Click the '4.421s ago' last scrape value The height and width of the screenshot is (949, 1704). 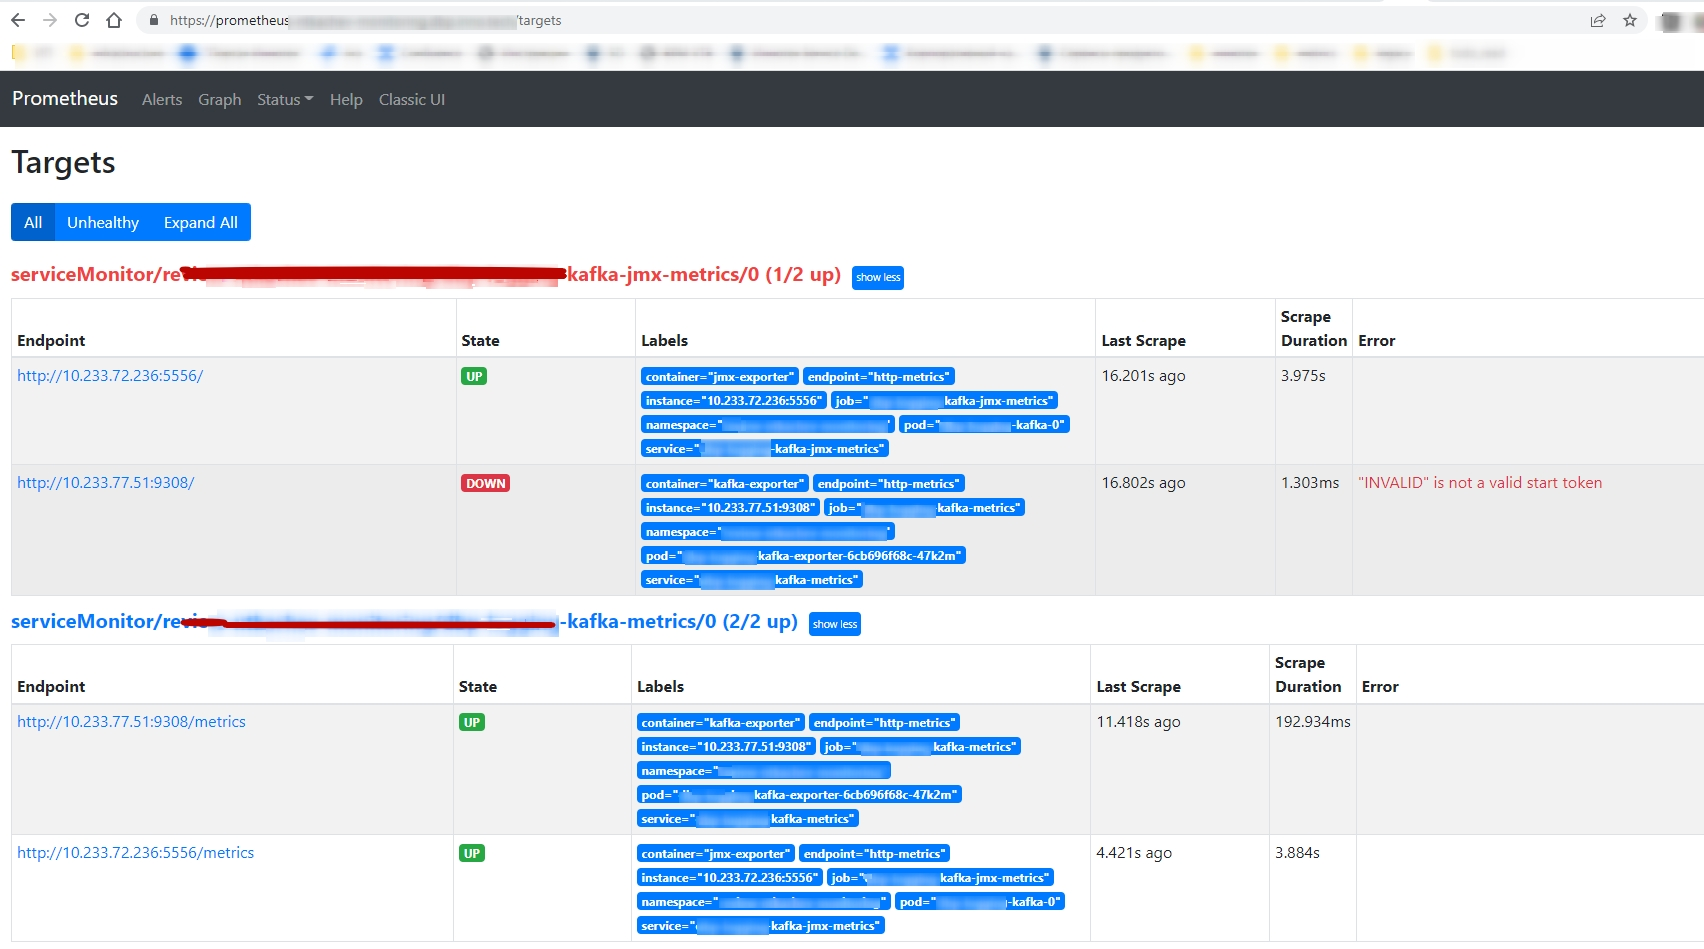(1134, 853)
